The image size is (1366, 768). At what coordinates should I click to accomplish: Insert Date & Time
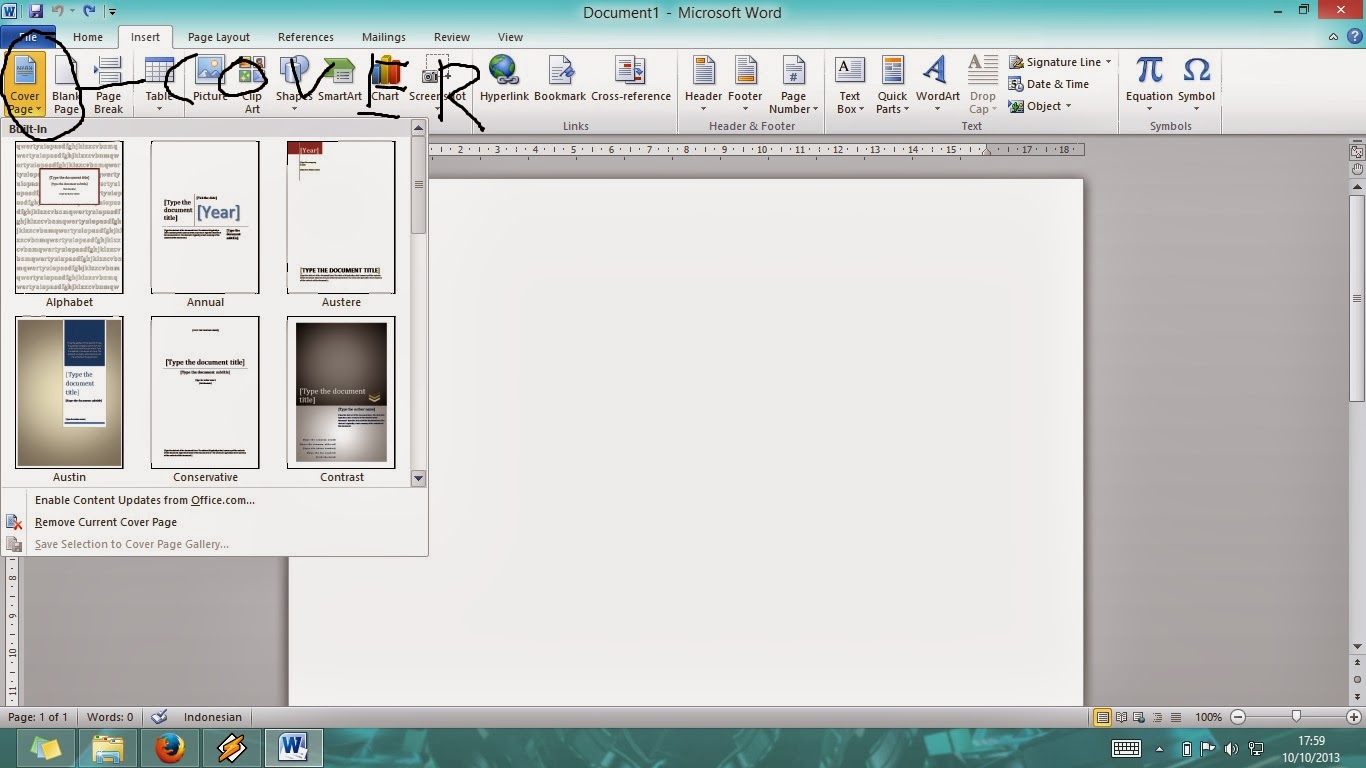click(1049, 84)
